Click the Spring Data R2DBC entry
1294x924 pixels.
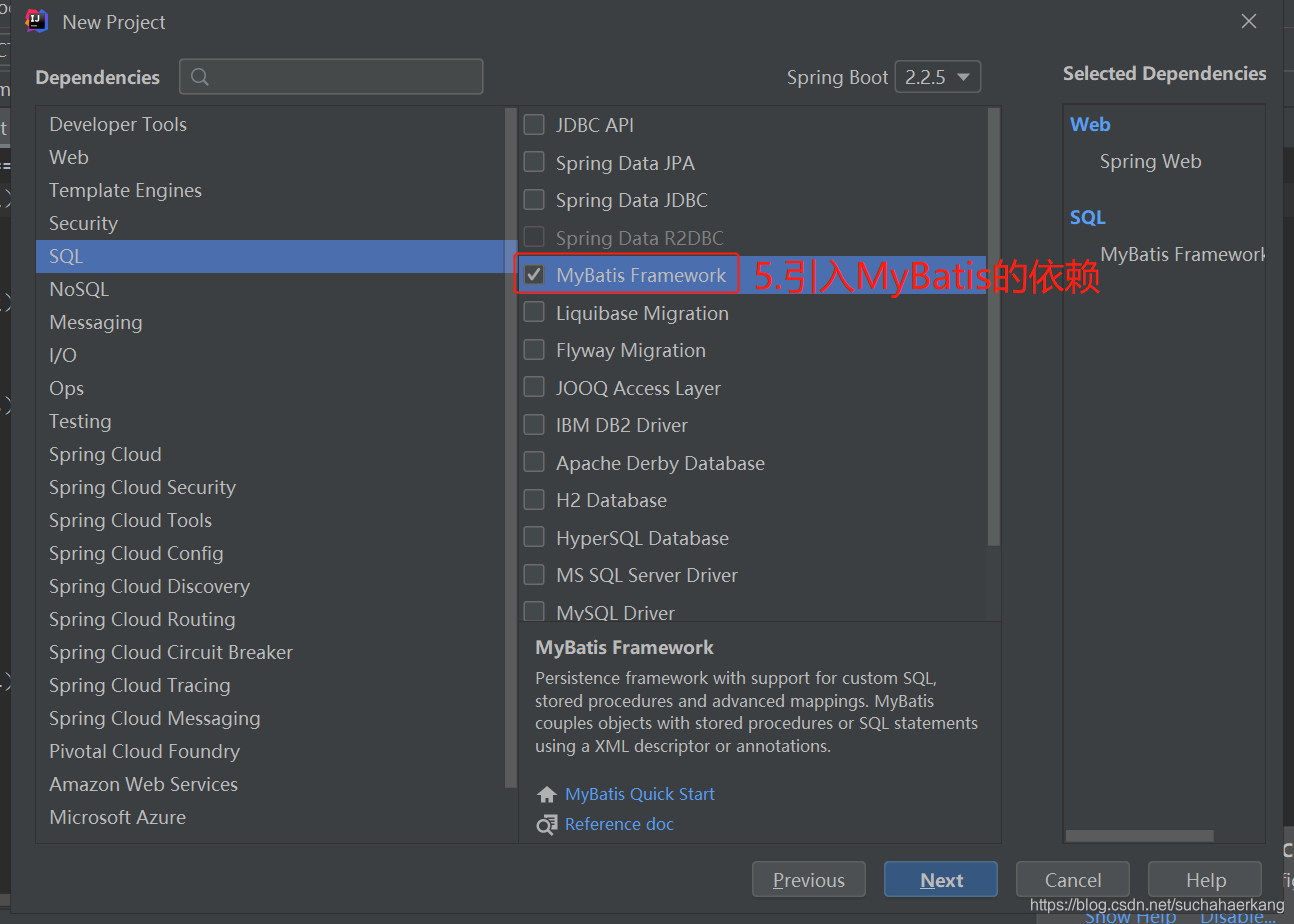pos(639,238)
